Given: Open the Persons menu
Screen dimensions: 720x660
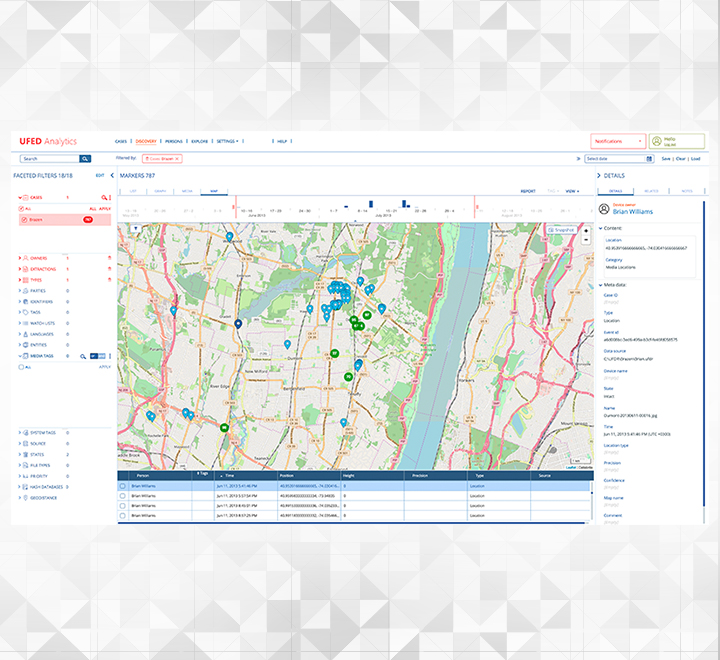Looking at the screenshot, I should pyautogui.click(x=173, y=141).
